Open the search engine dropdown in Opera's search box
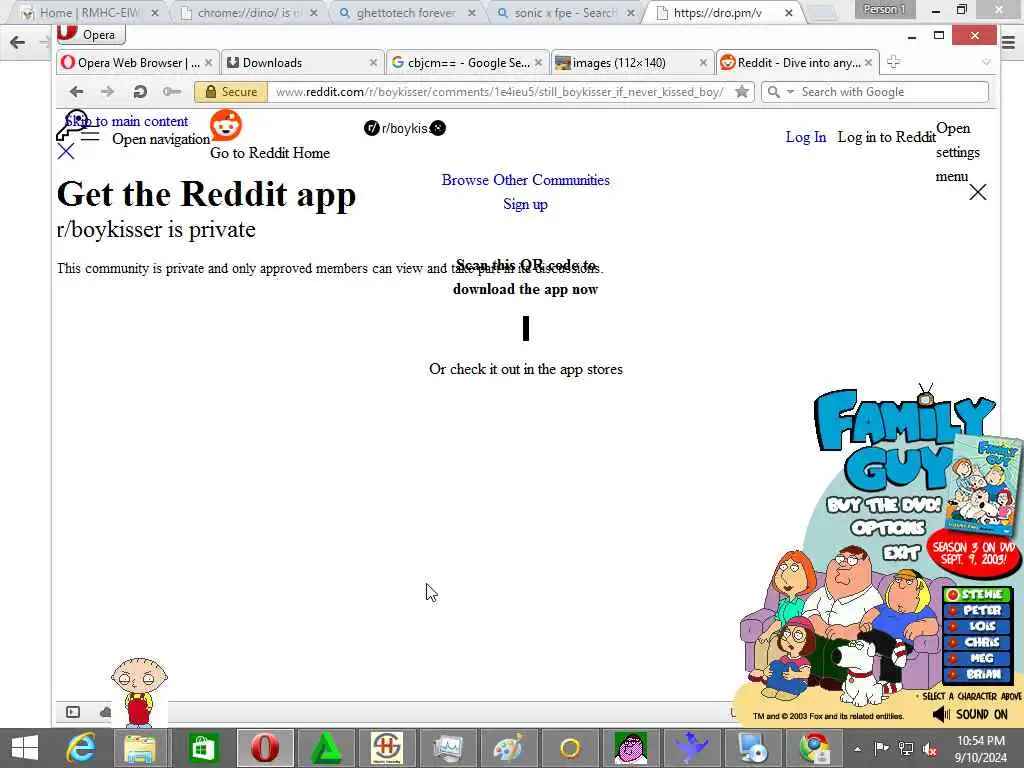Screen dimensions: 1024x768 pyautogui.click(x=790, y=92)
